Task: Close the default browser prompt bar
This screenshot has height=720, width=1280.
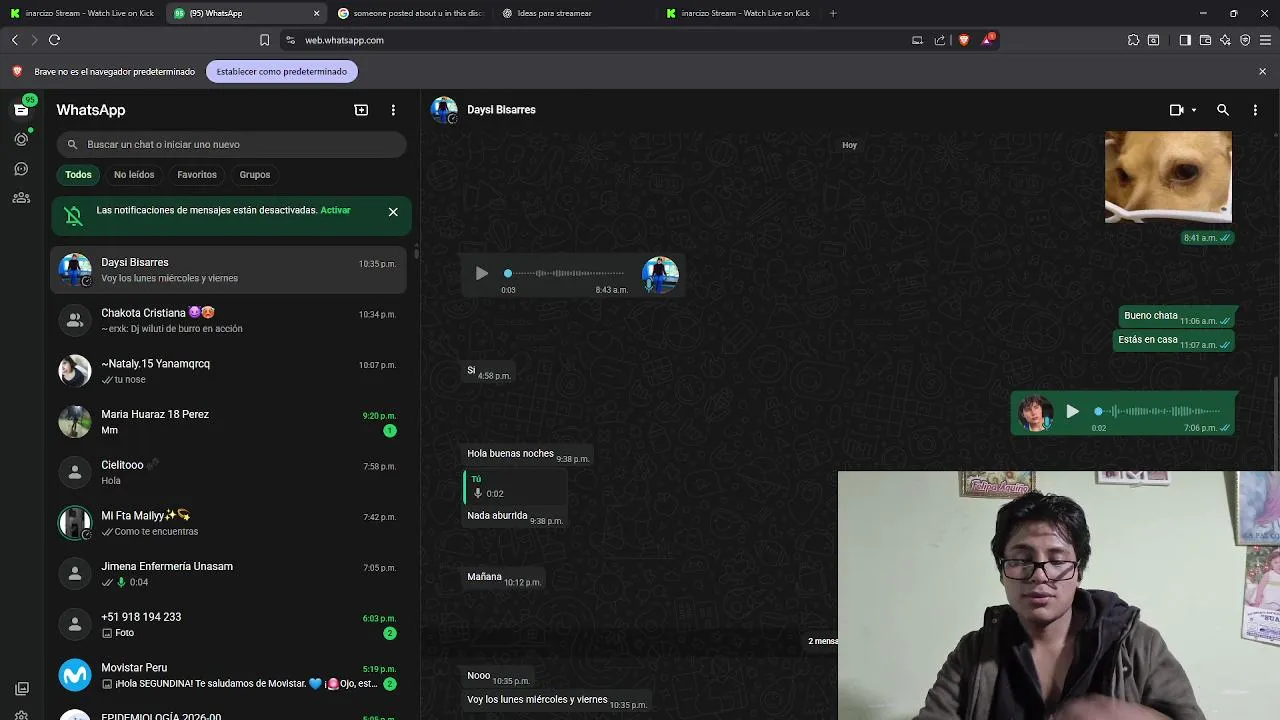Action: point(1262,71)
